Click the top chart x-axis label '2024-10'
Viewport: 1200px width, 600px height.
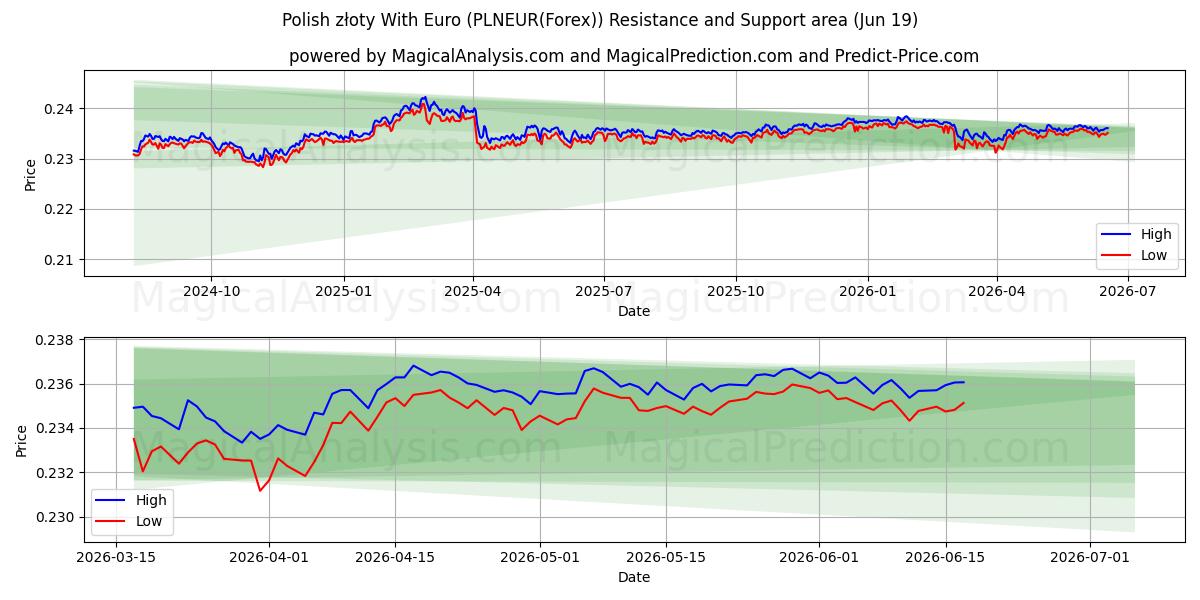click(211, 291)
